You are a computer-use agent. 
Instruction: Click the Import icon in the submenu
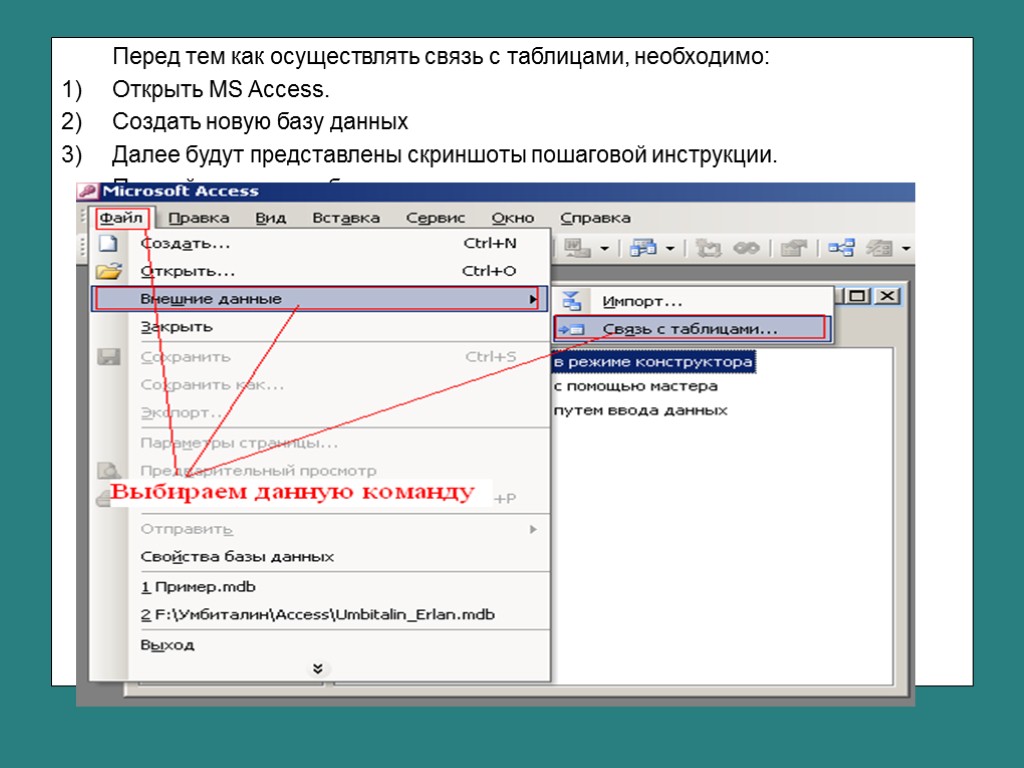point(571,301)
